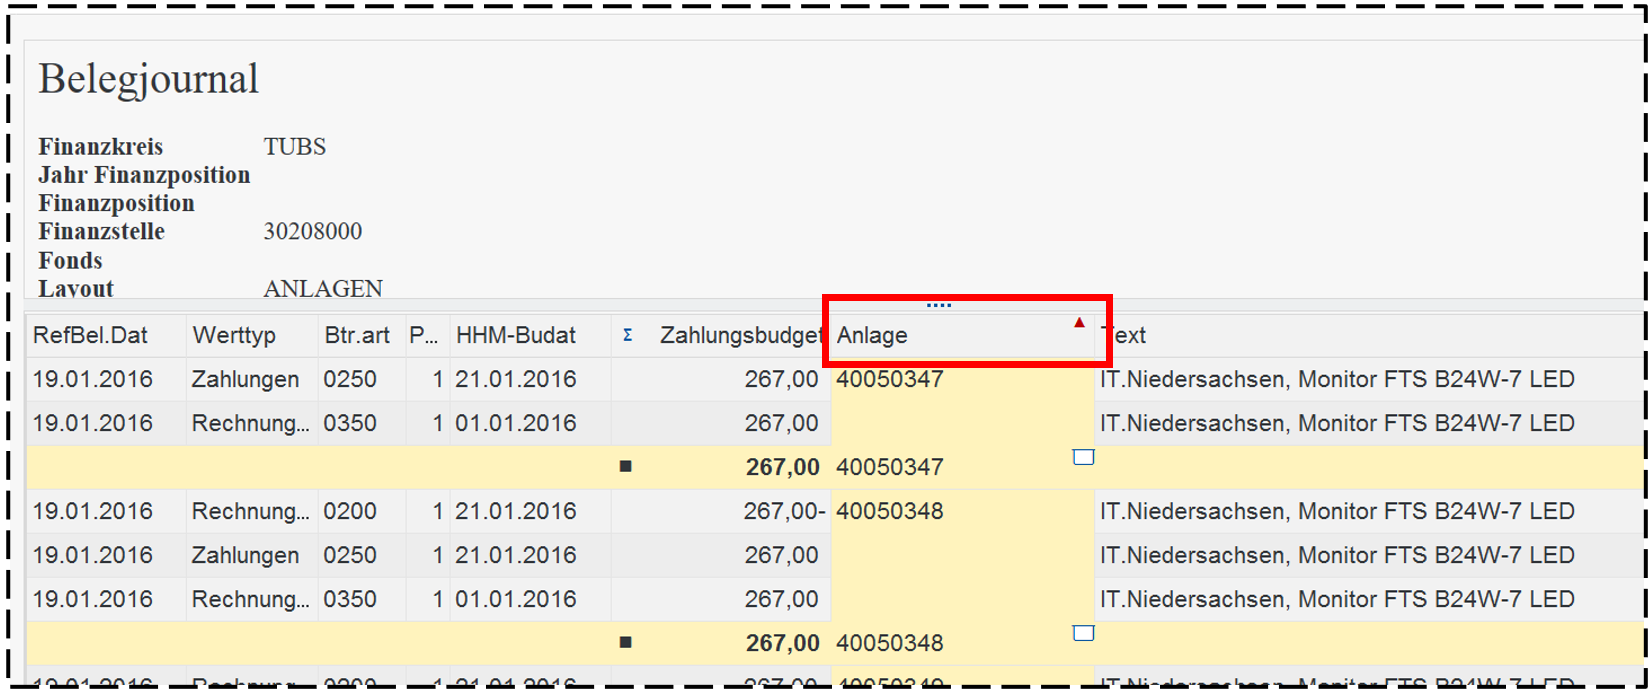The image size is (1651, 691).
Task: Select the RefBel.Dat column header
Action: 91,336
